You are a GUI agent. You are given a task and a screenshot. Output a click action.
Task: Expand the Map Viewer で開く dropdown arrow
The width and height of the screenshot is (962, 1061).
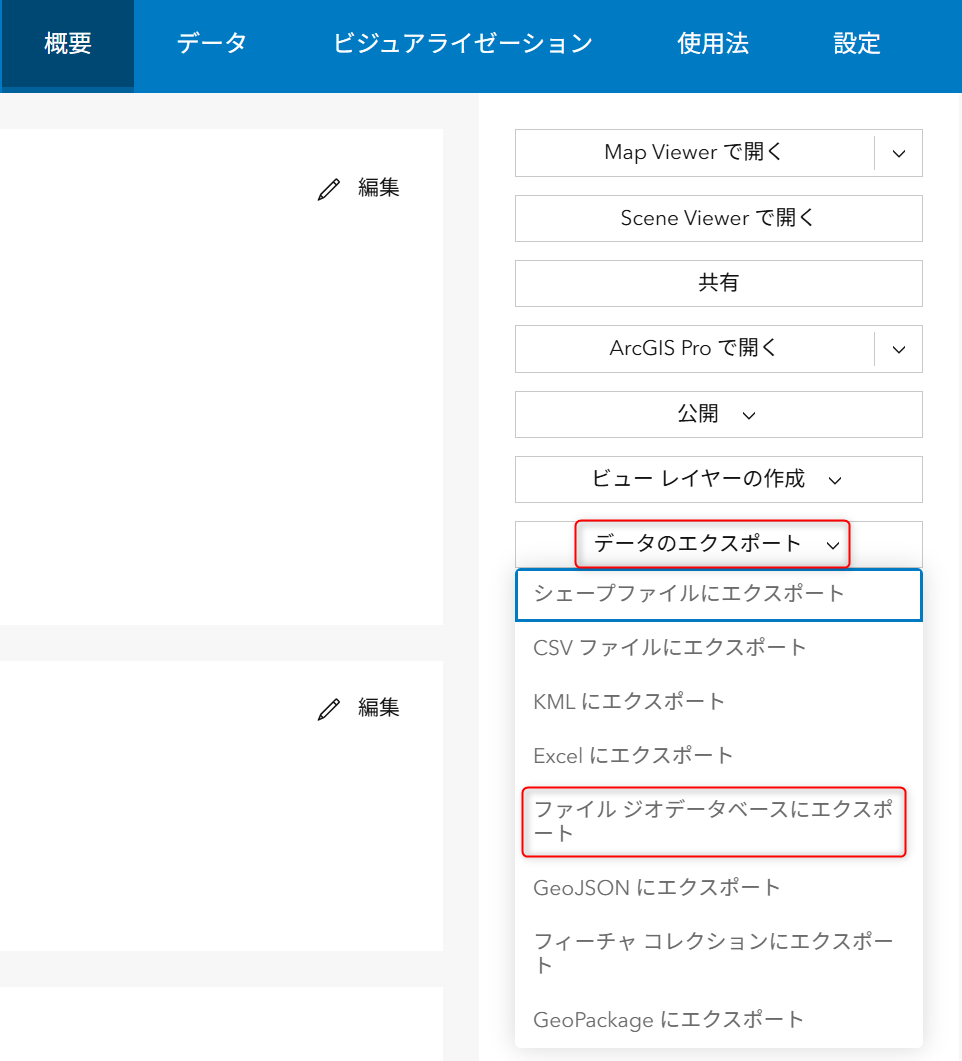click(898, 153)
